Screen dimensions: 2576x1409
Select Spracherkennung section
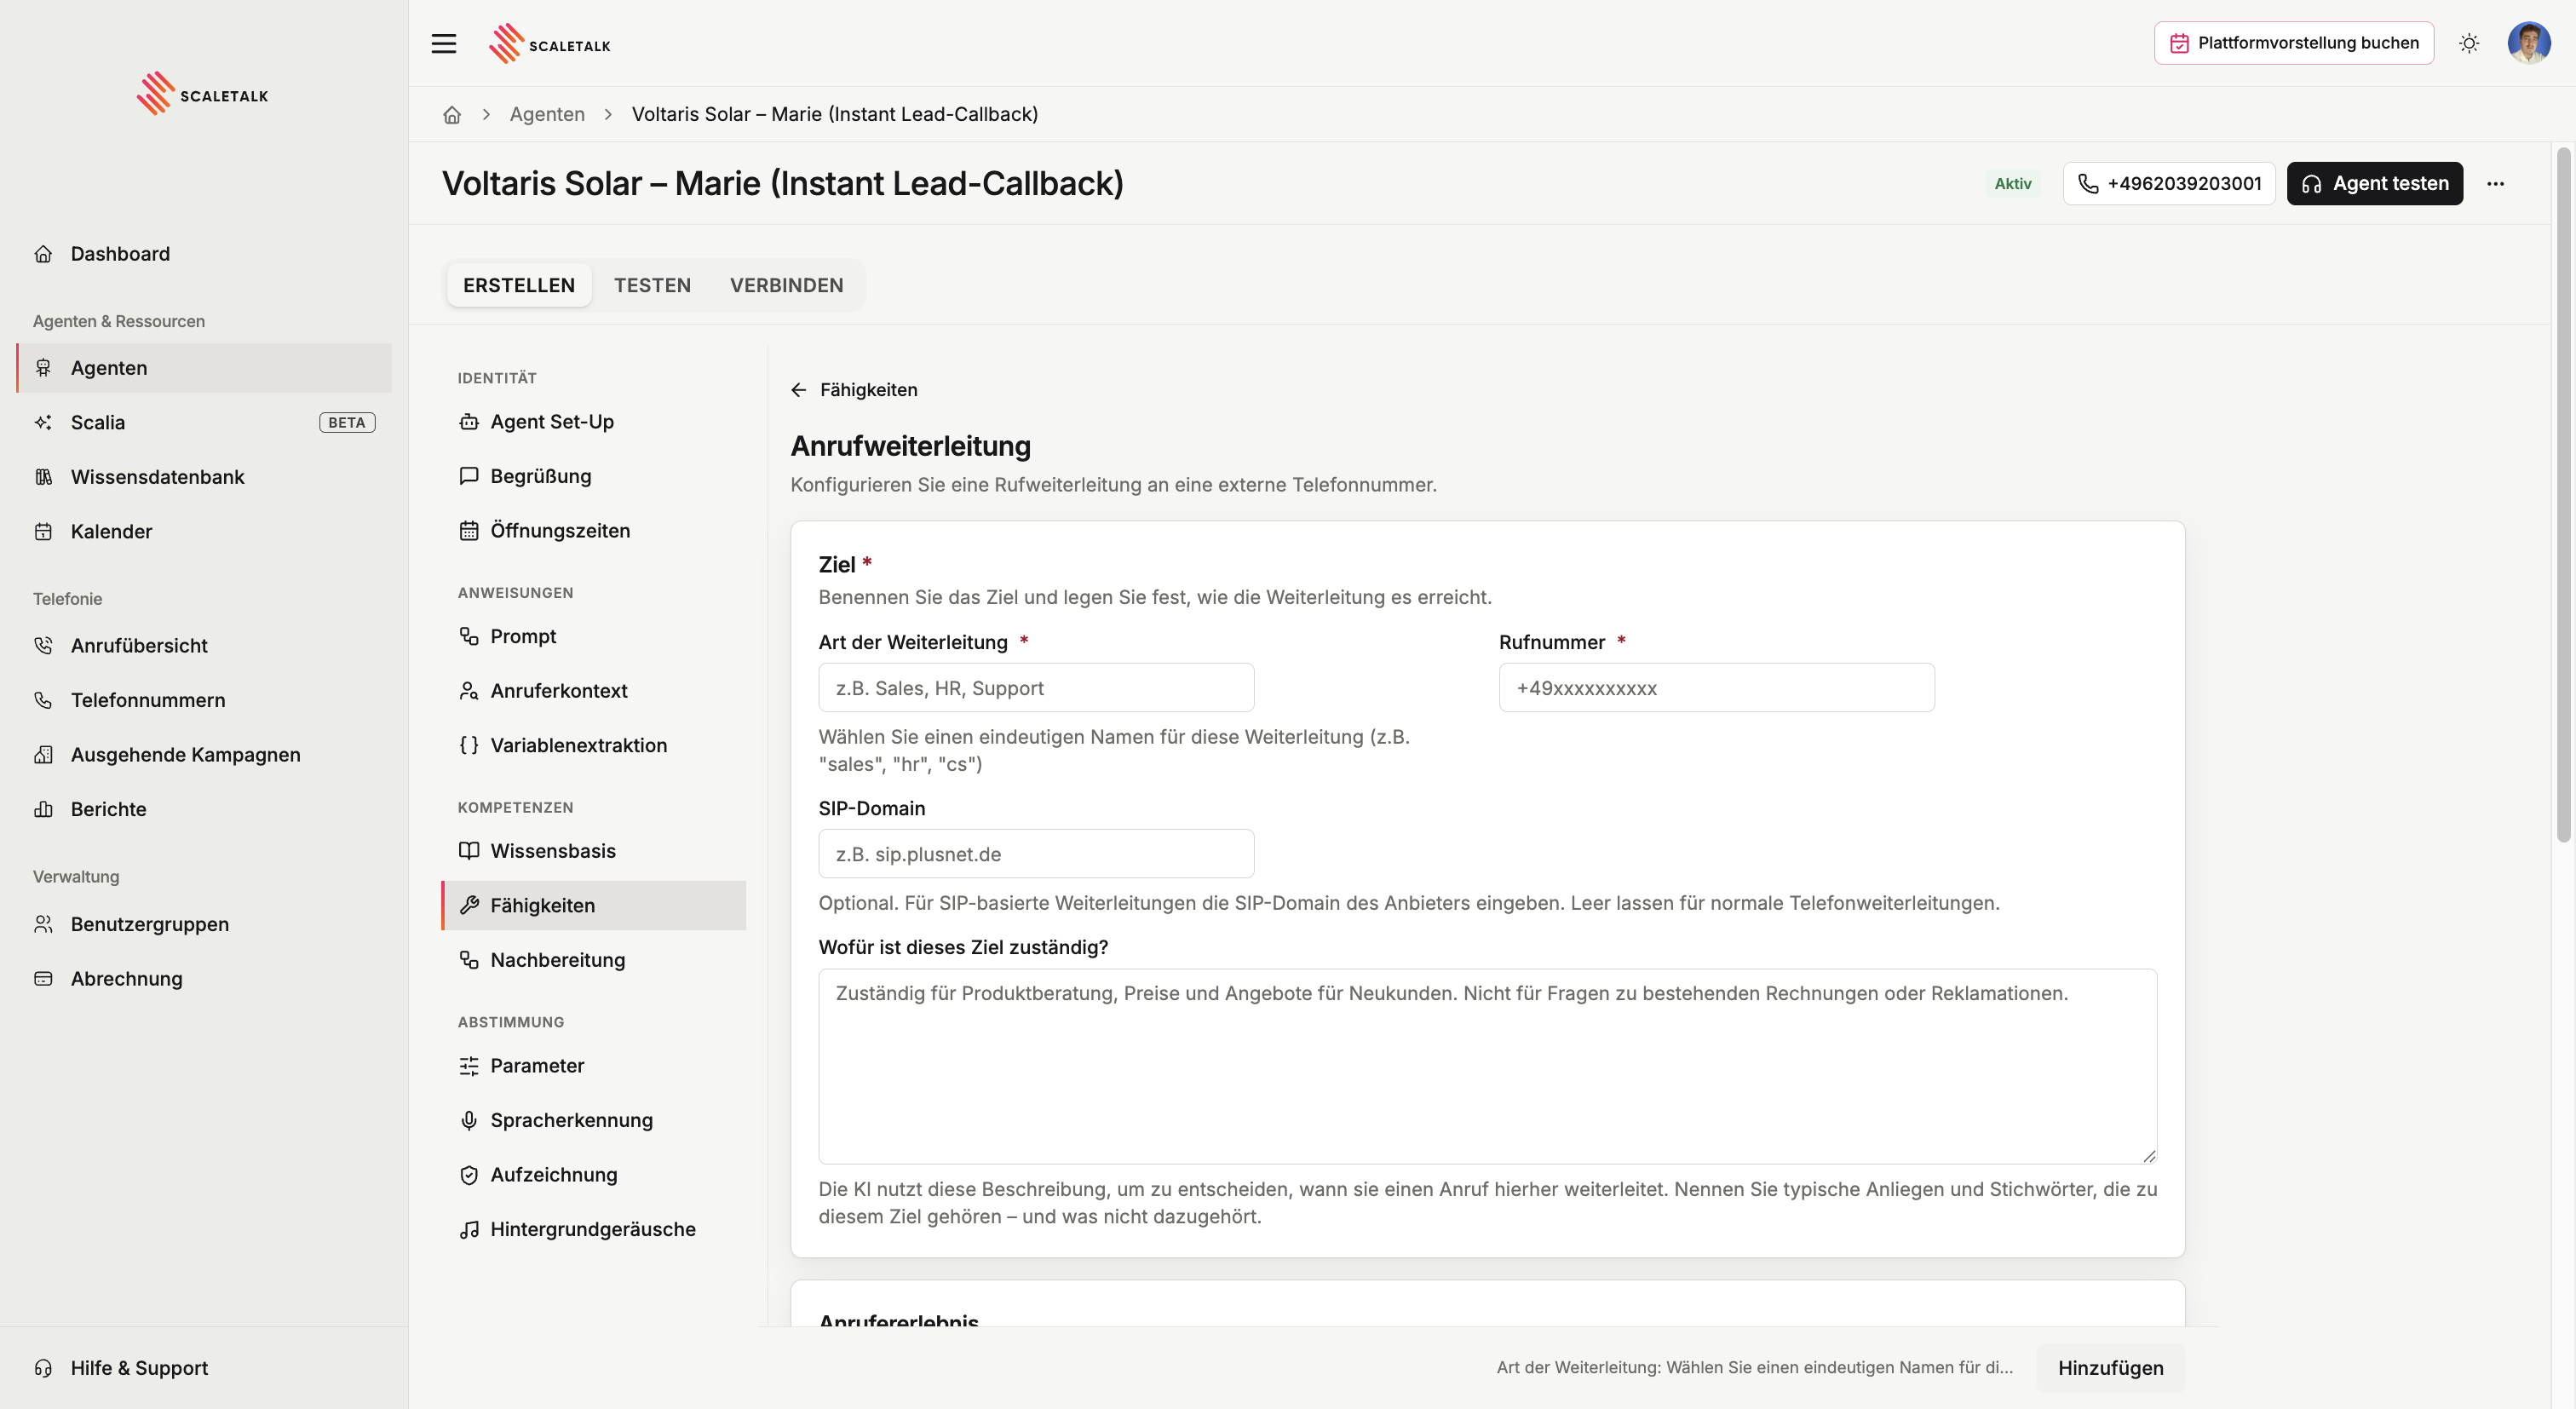(x=594, y=1120)
